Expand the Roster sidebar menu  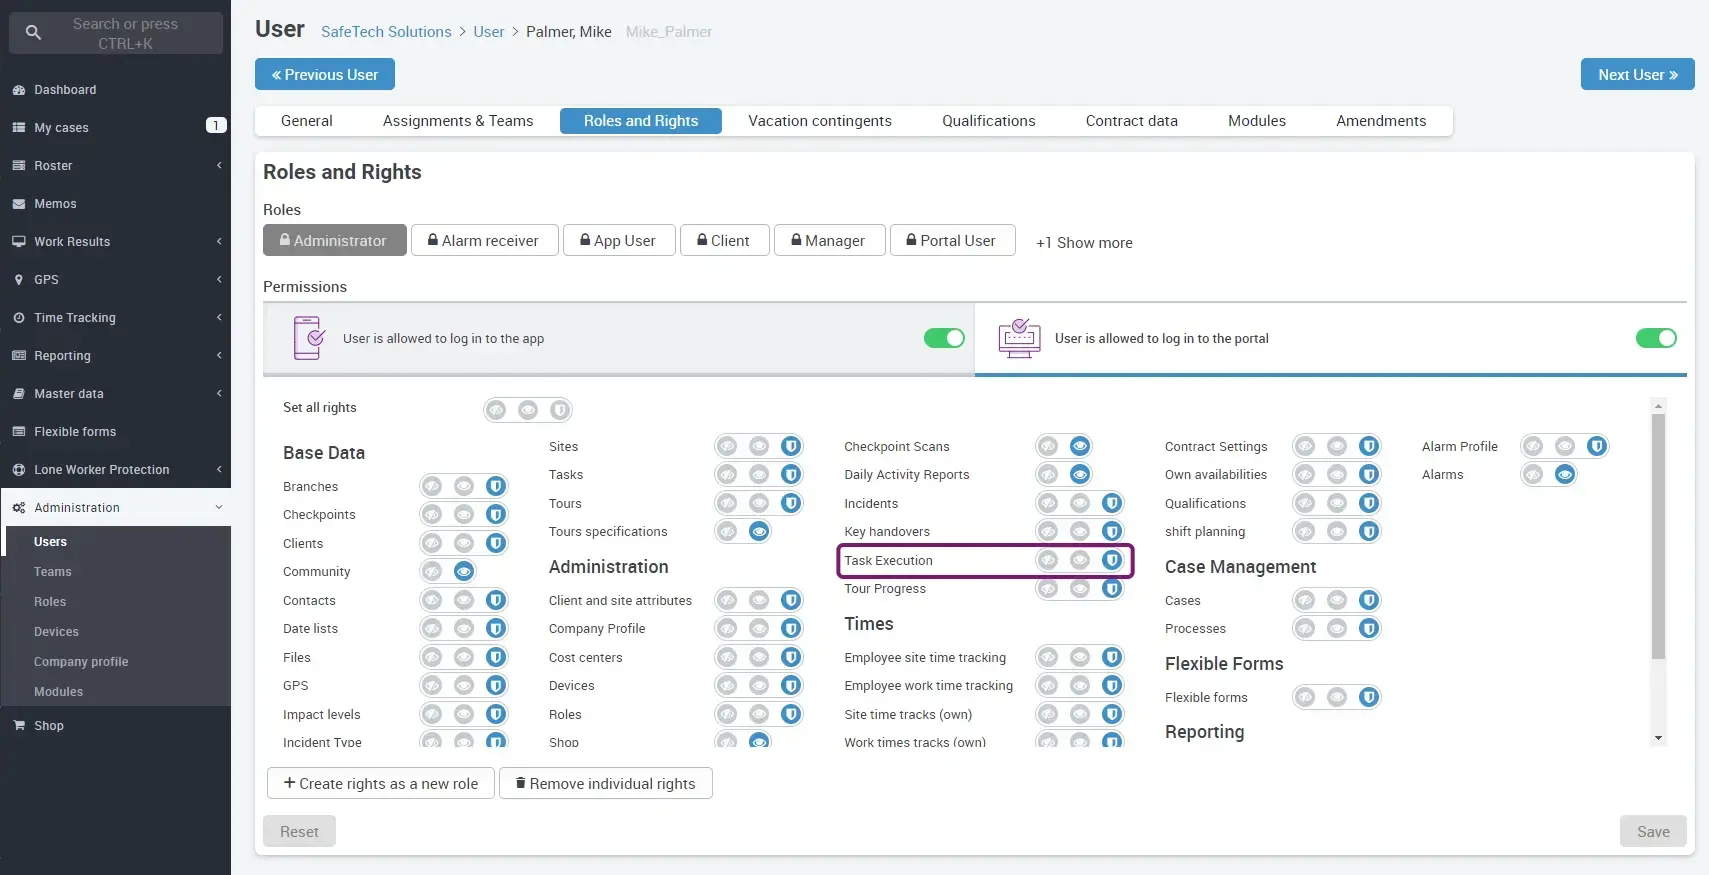(x=115, y=166)
